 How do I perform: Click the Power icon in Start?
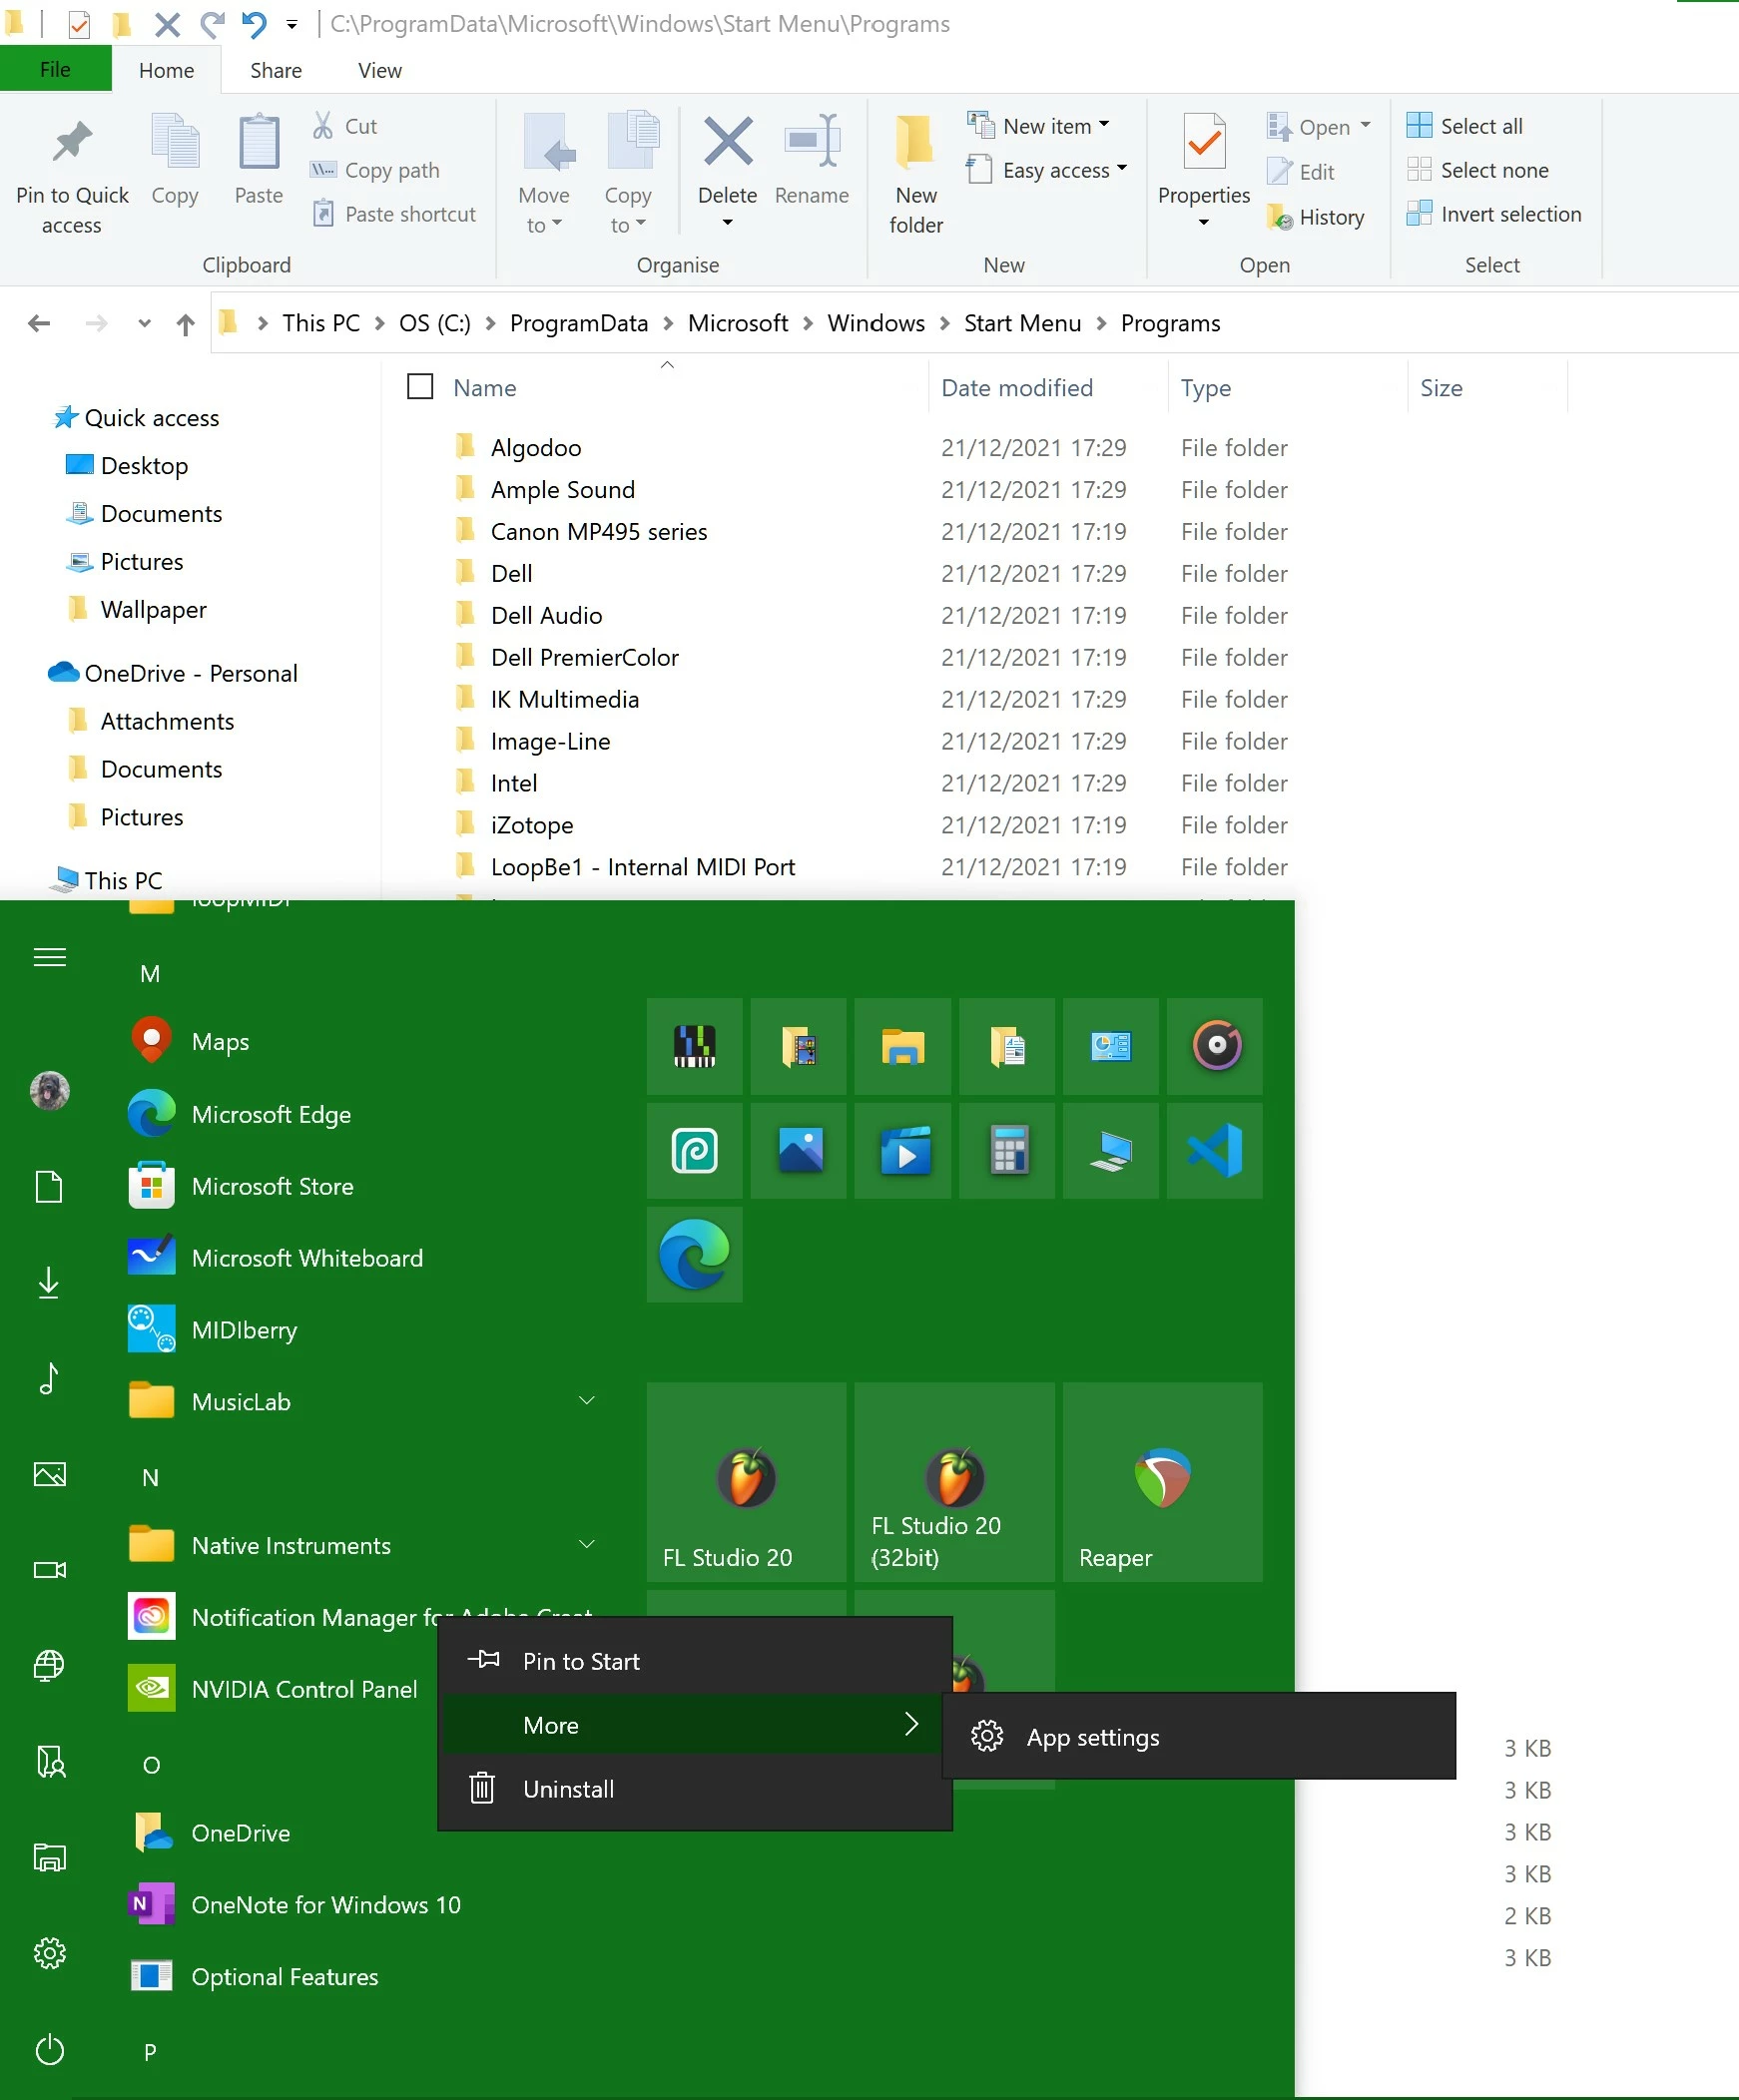click(50, 2050)
